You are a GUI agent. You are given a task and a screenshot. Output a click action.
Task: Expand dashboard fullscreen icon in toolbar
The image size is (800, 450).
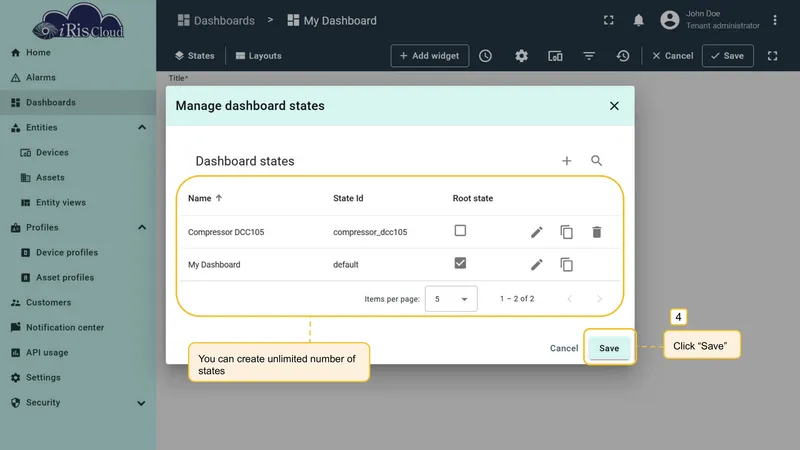click(772, 56)
